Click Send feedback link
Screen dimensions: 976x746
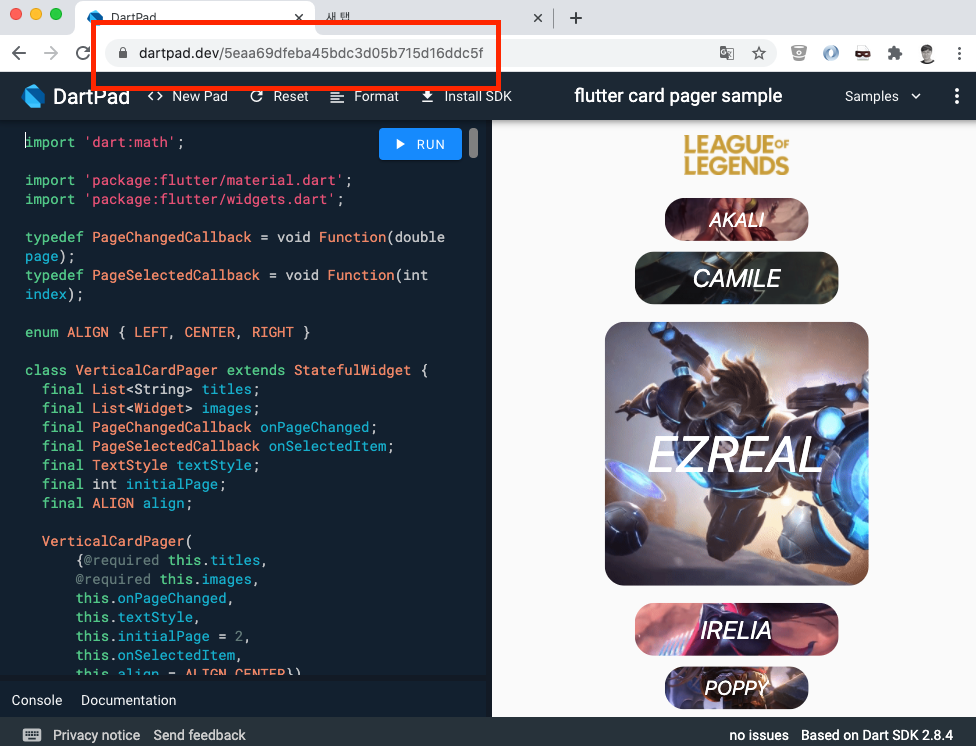(200, 735)
